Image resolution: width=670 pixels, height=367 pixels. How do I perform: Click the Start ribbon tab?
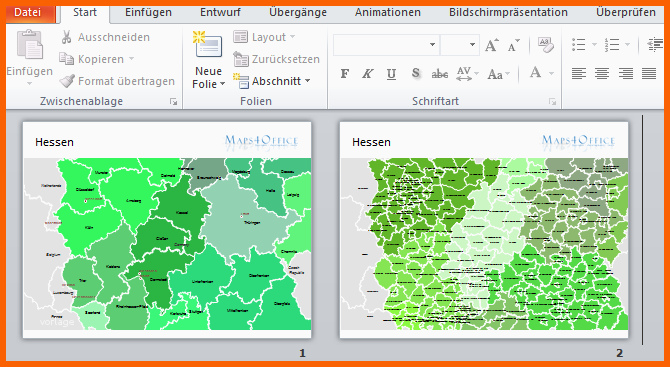click(x=85, y=13)
